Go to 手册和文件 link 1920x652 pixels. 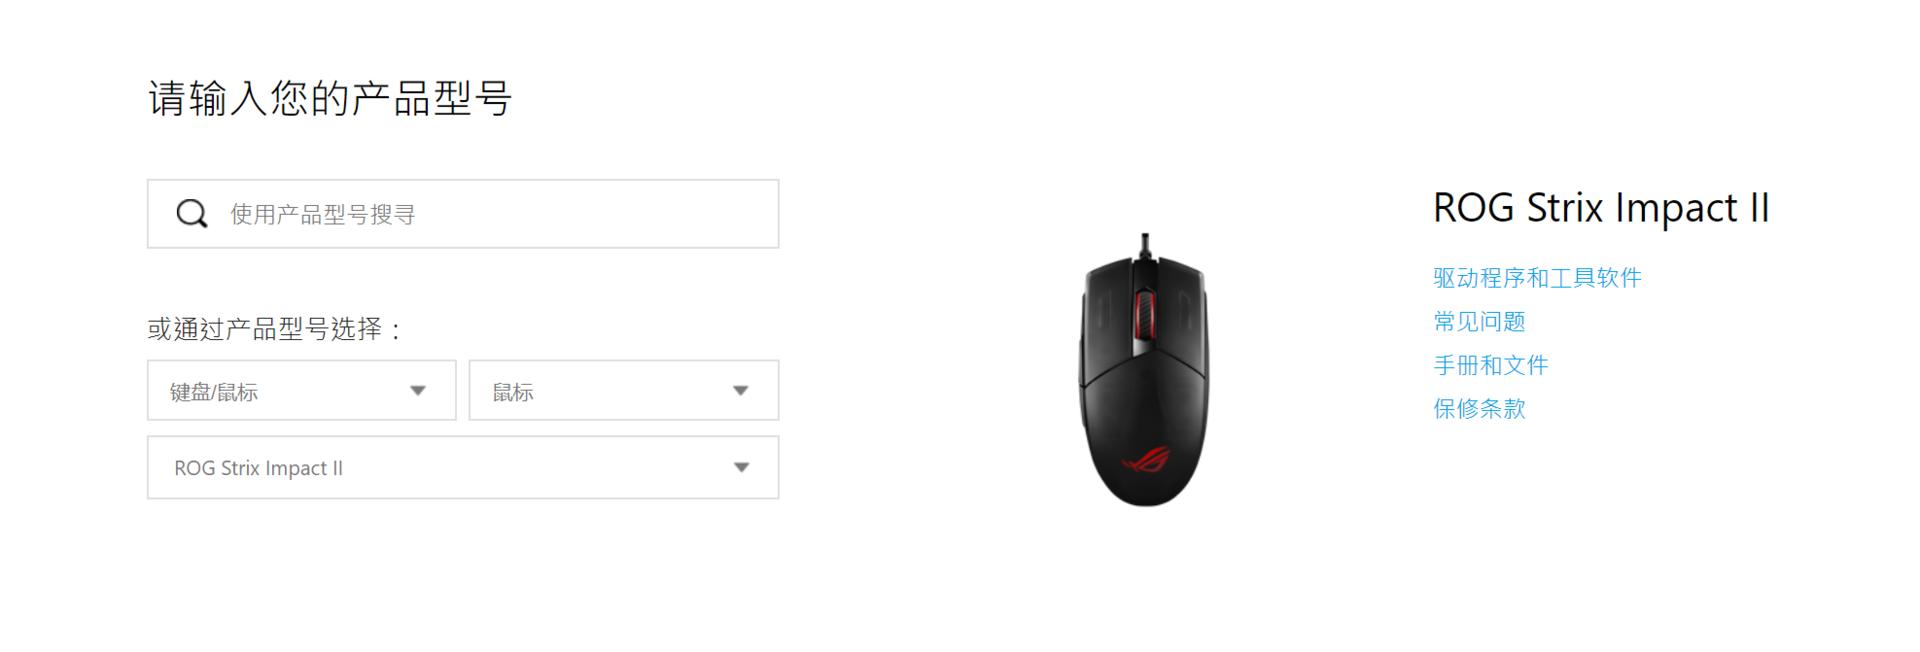point(1490,365)
